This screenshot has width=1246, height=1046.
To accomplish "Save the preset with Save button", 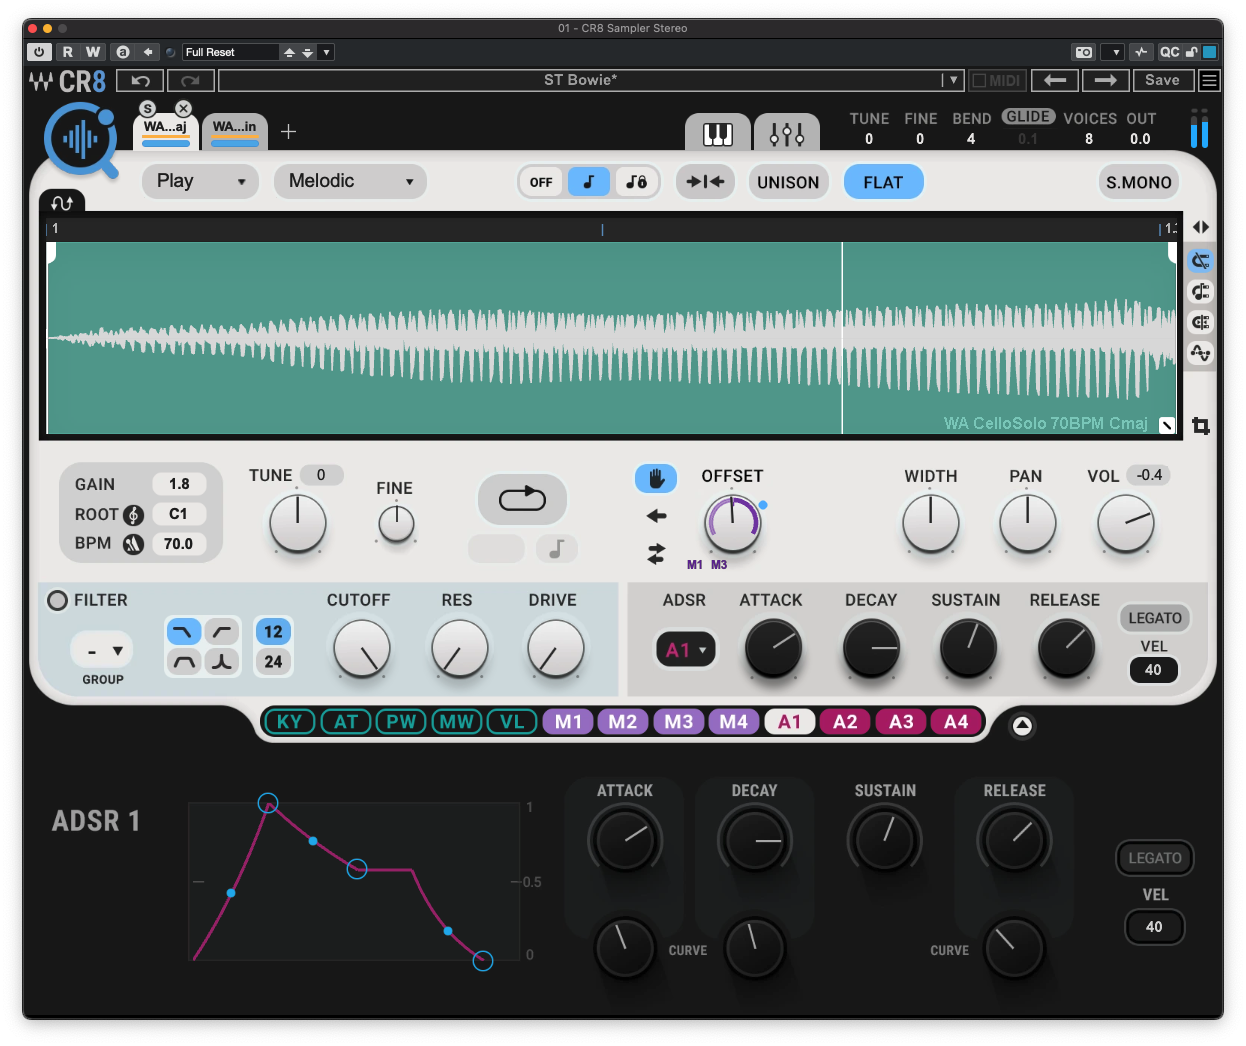I will [x=1162, y=80].
